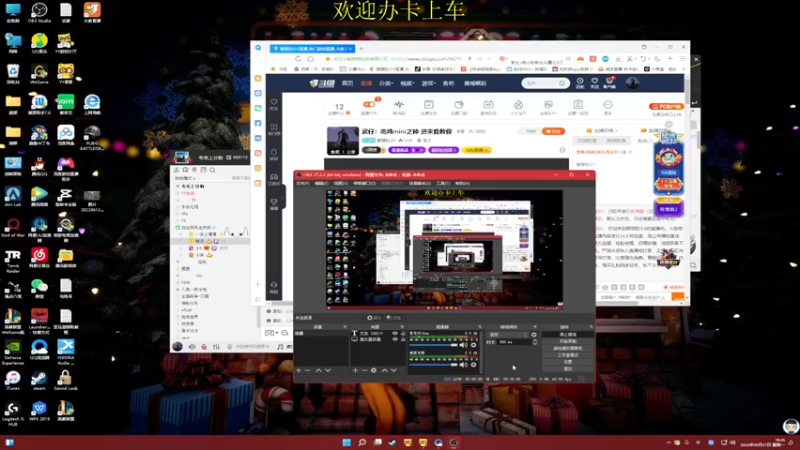Open the Tomb Raider shortcut
The width and height of the screenshot is (800, 450).
13,261
